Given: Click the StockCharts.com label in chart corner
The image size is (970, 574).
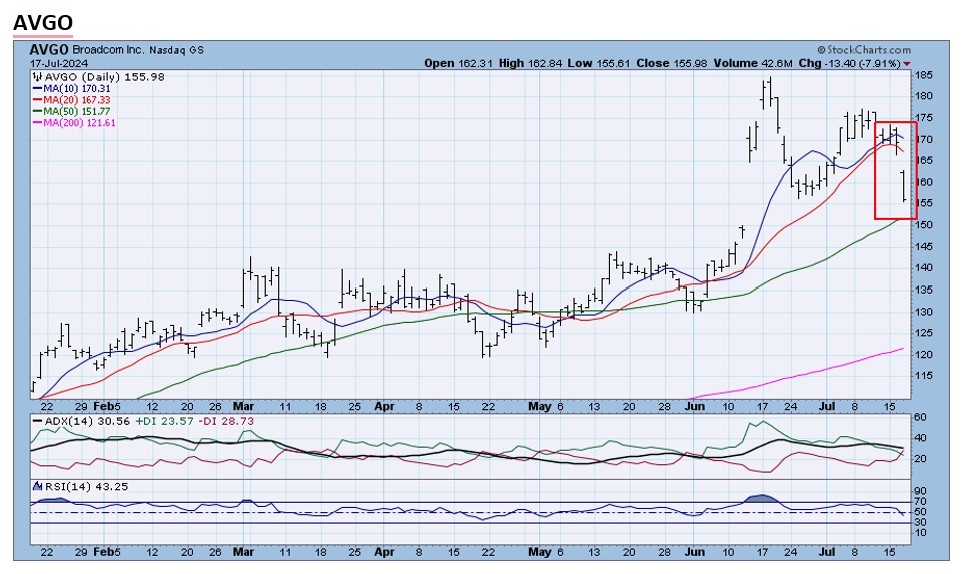Looking at the screenshot, I should (x=864, y=49).
